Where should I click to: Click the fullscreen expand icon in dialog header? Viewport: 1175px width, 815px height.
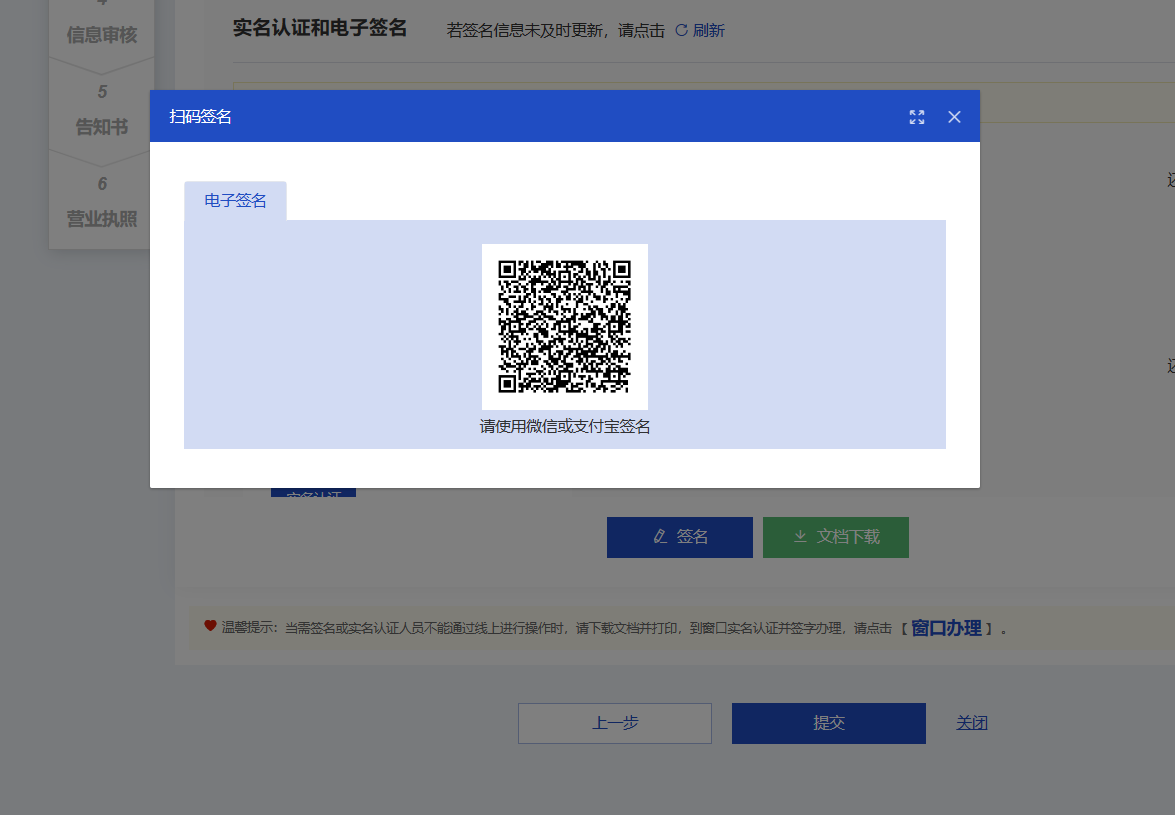click(916, 117)
